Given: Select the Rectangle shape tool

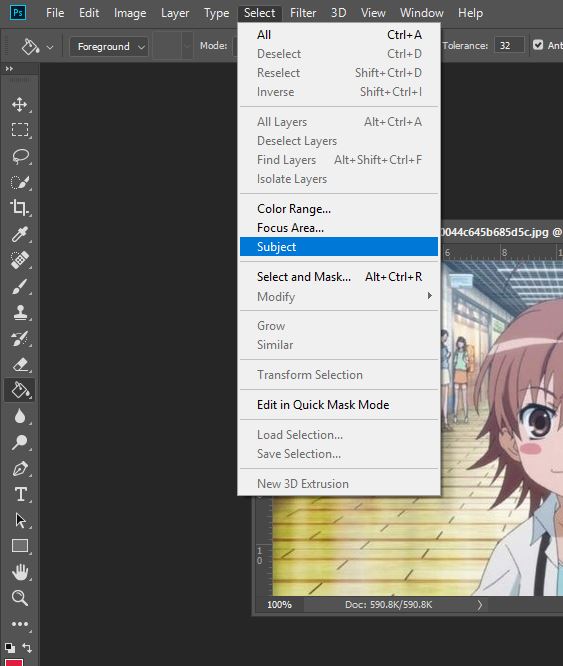Looking at the screenshot, I should (20, 546).
